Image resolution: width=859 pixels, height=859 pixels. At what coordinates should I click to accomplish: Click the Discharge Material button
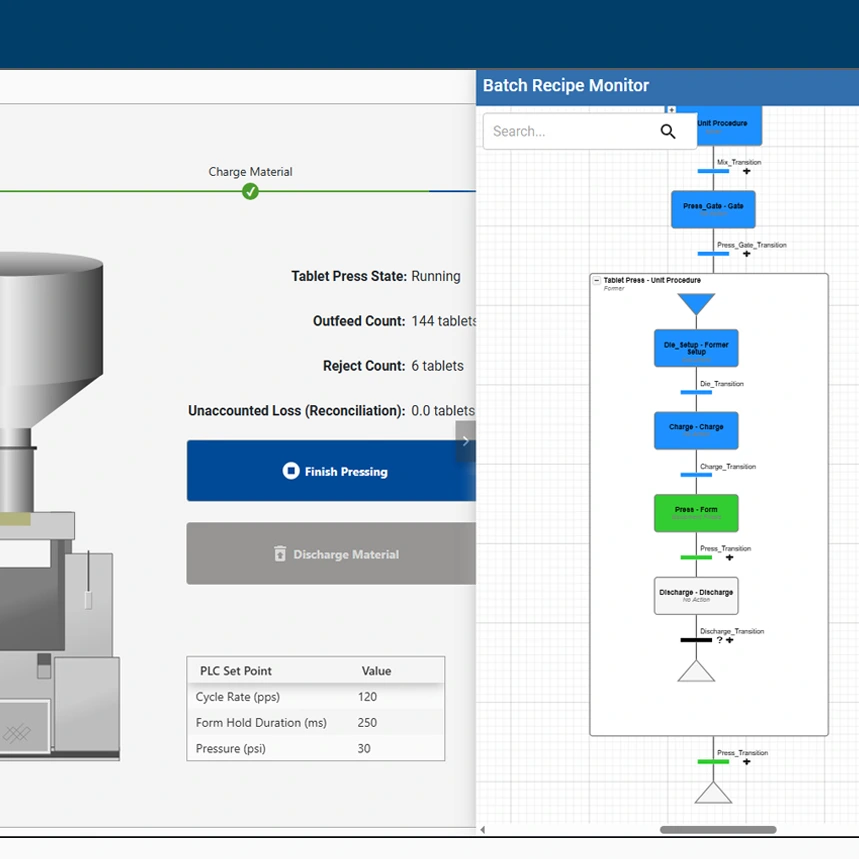331,554
